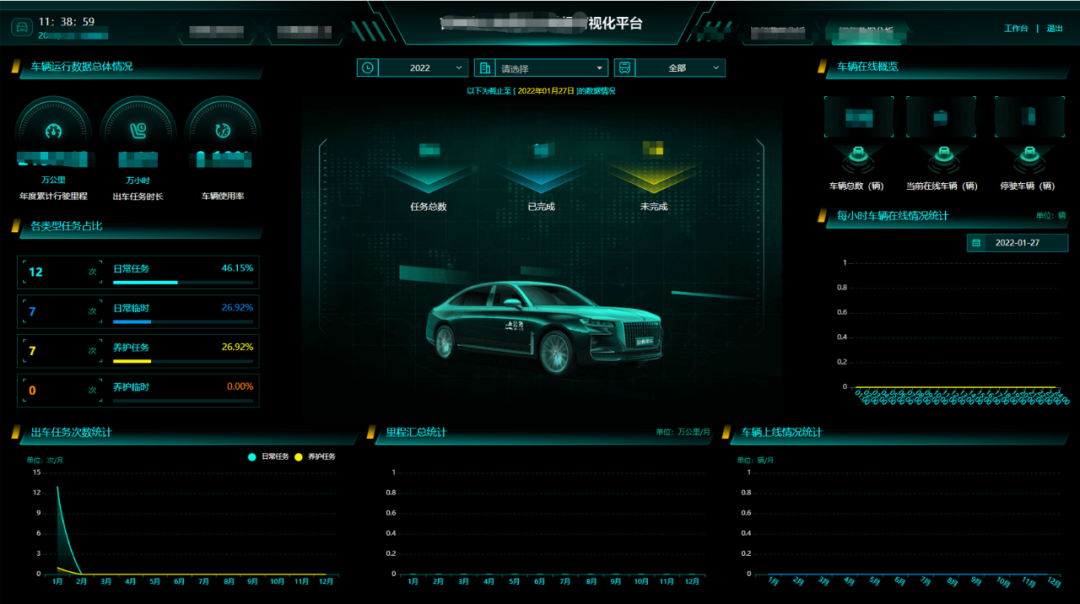Click the cyan arrow above 任务总数
The height and width of the screenshot is (604, 1080).
point(429,180)
